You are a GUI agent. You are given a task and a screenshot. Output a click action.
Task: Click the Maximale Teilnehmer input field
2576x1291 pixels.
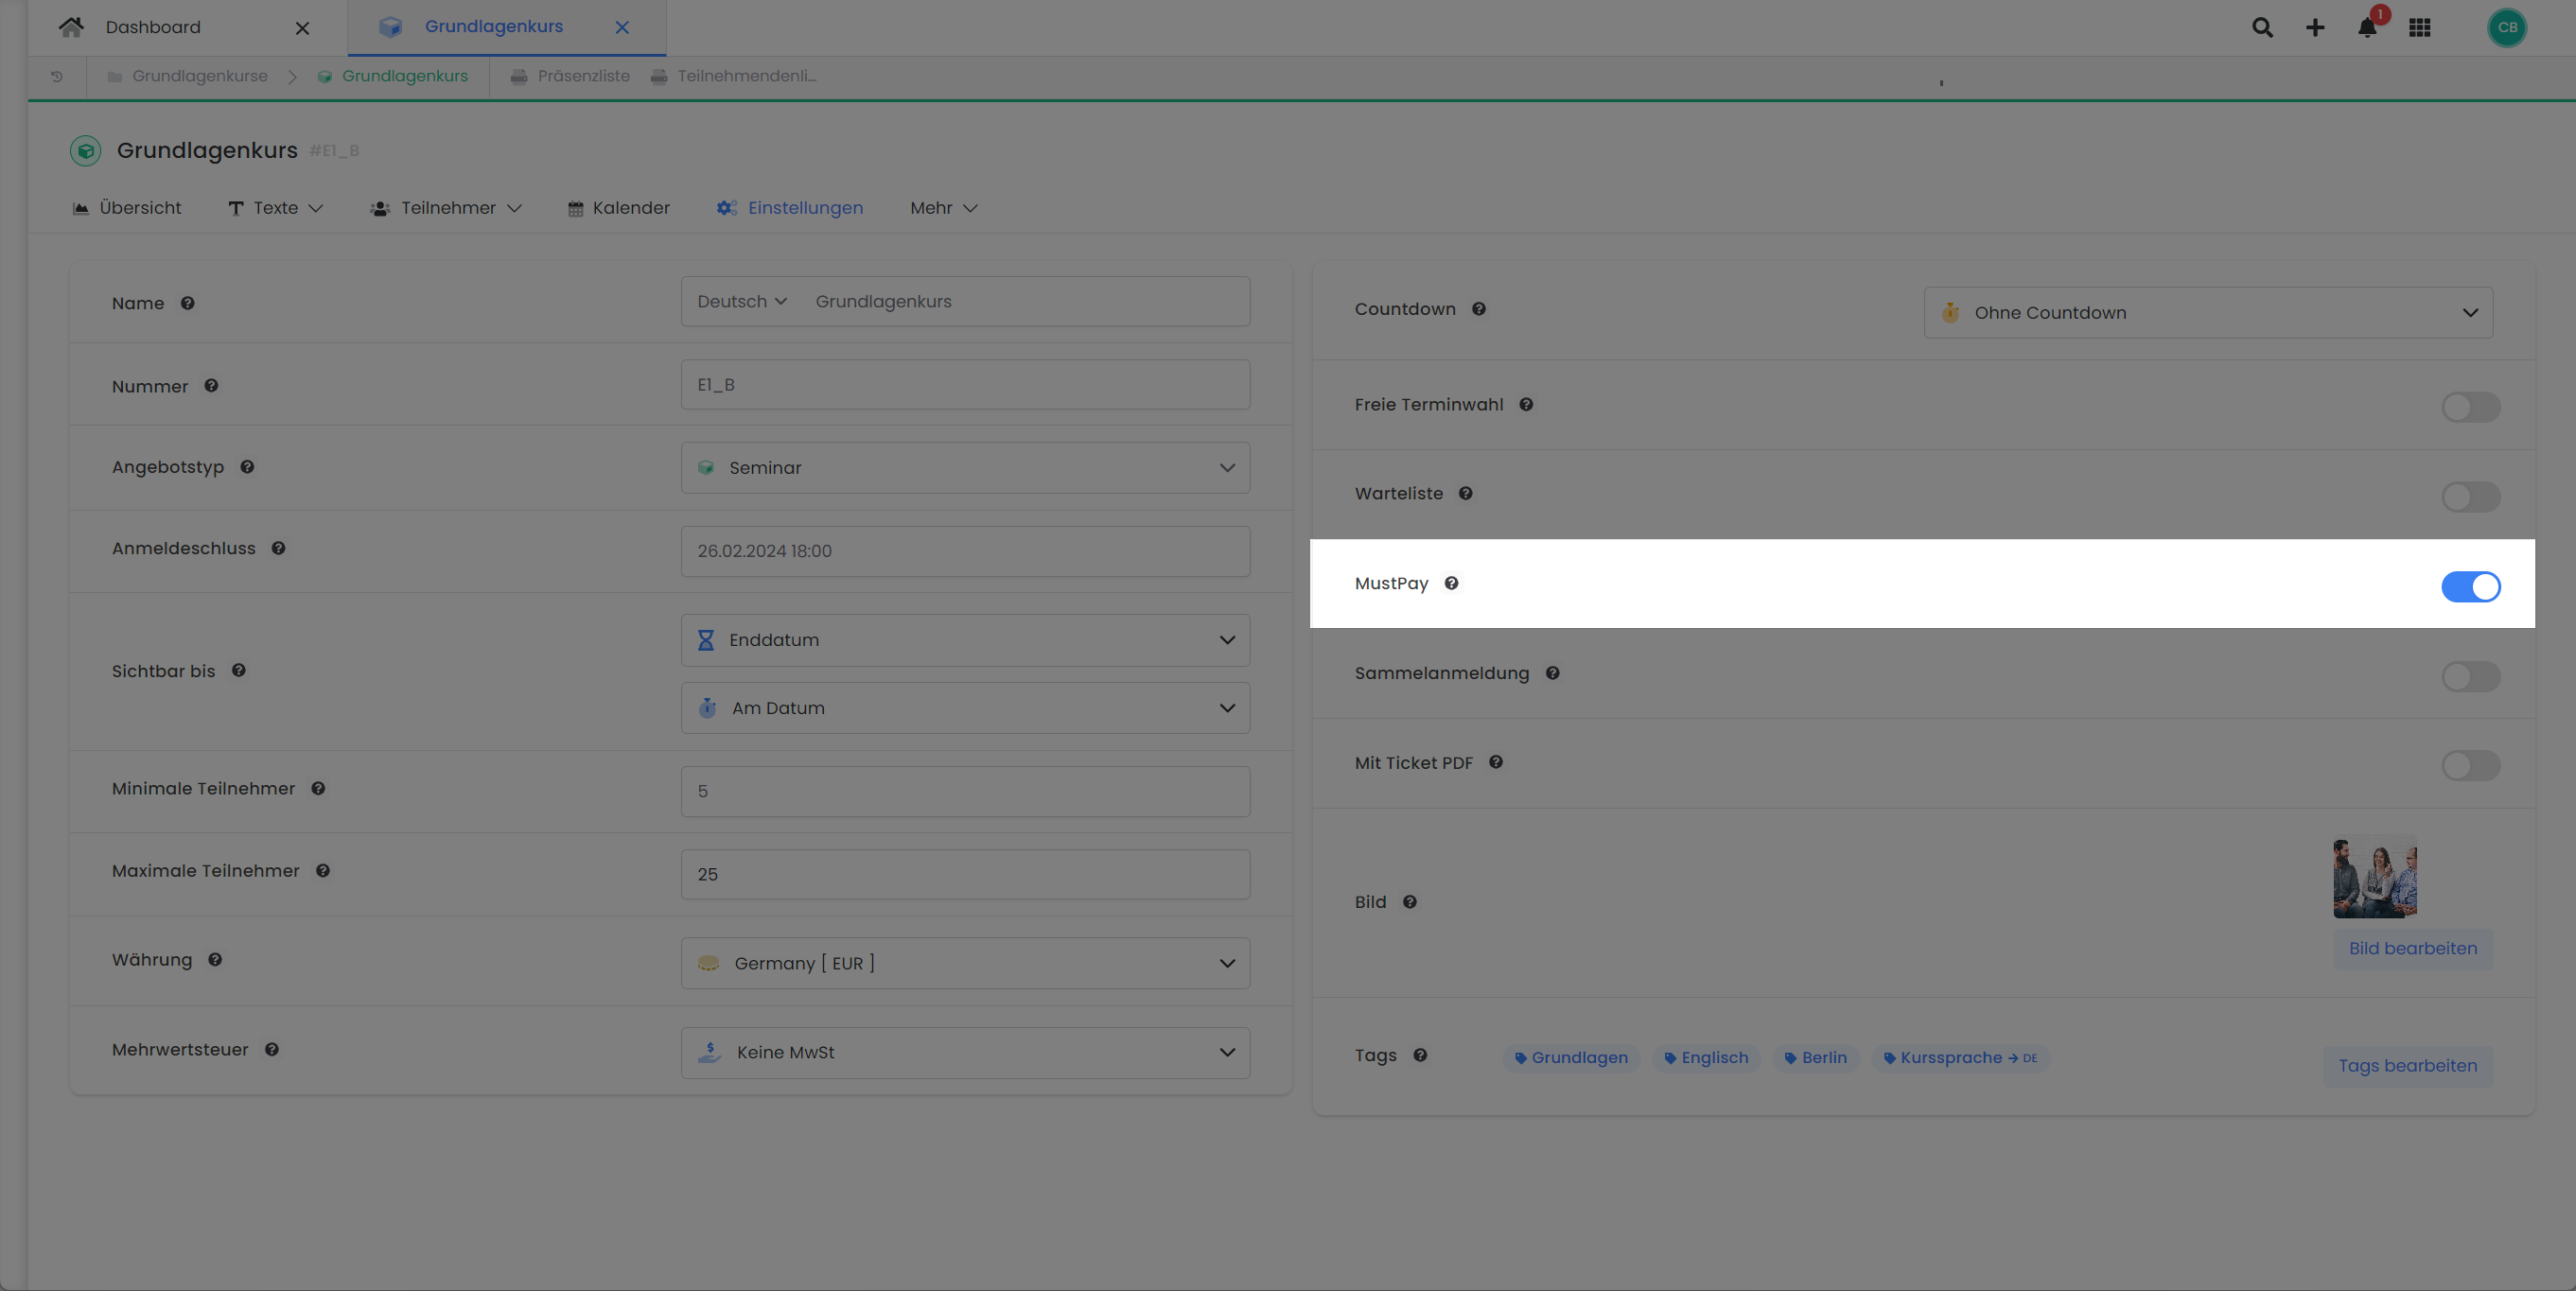[x=964, y=873]
